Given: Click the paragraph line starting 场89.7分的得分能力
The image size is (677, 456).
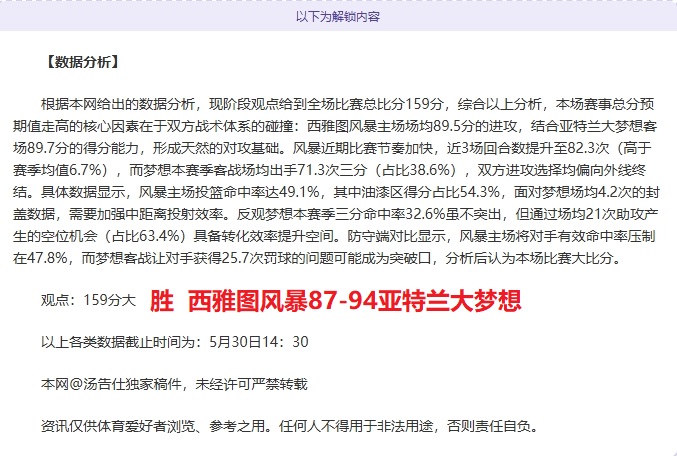Looking at the screenshot, I should tap(332, 148).
